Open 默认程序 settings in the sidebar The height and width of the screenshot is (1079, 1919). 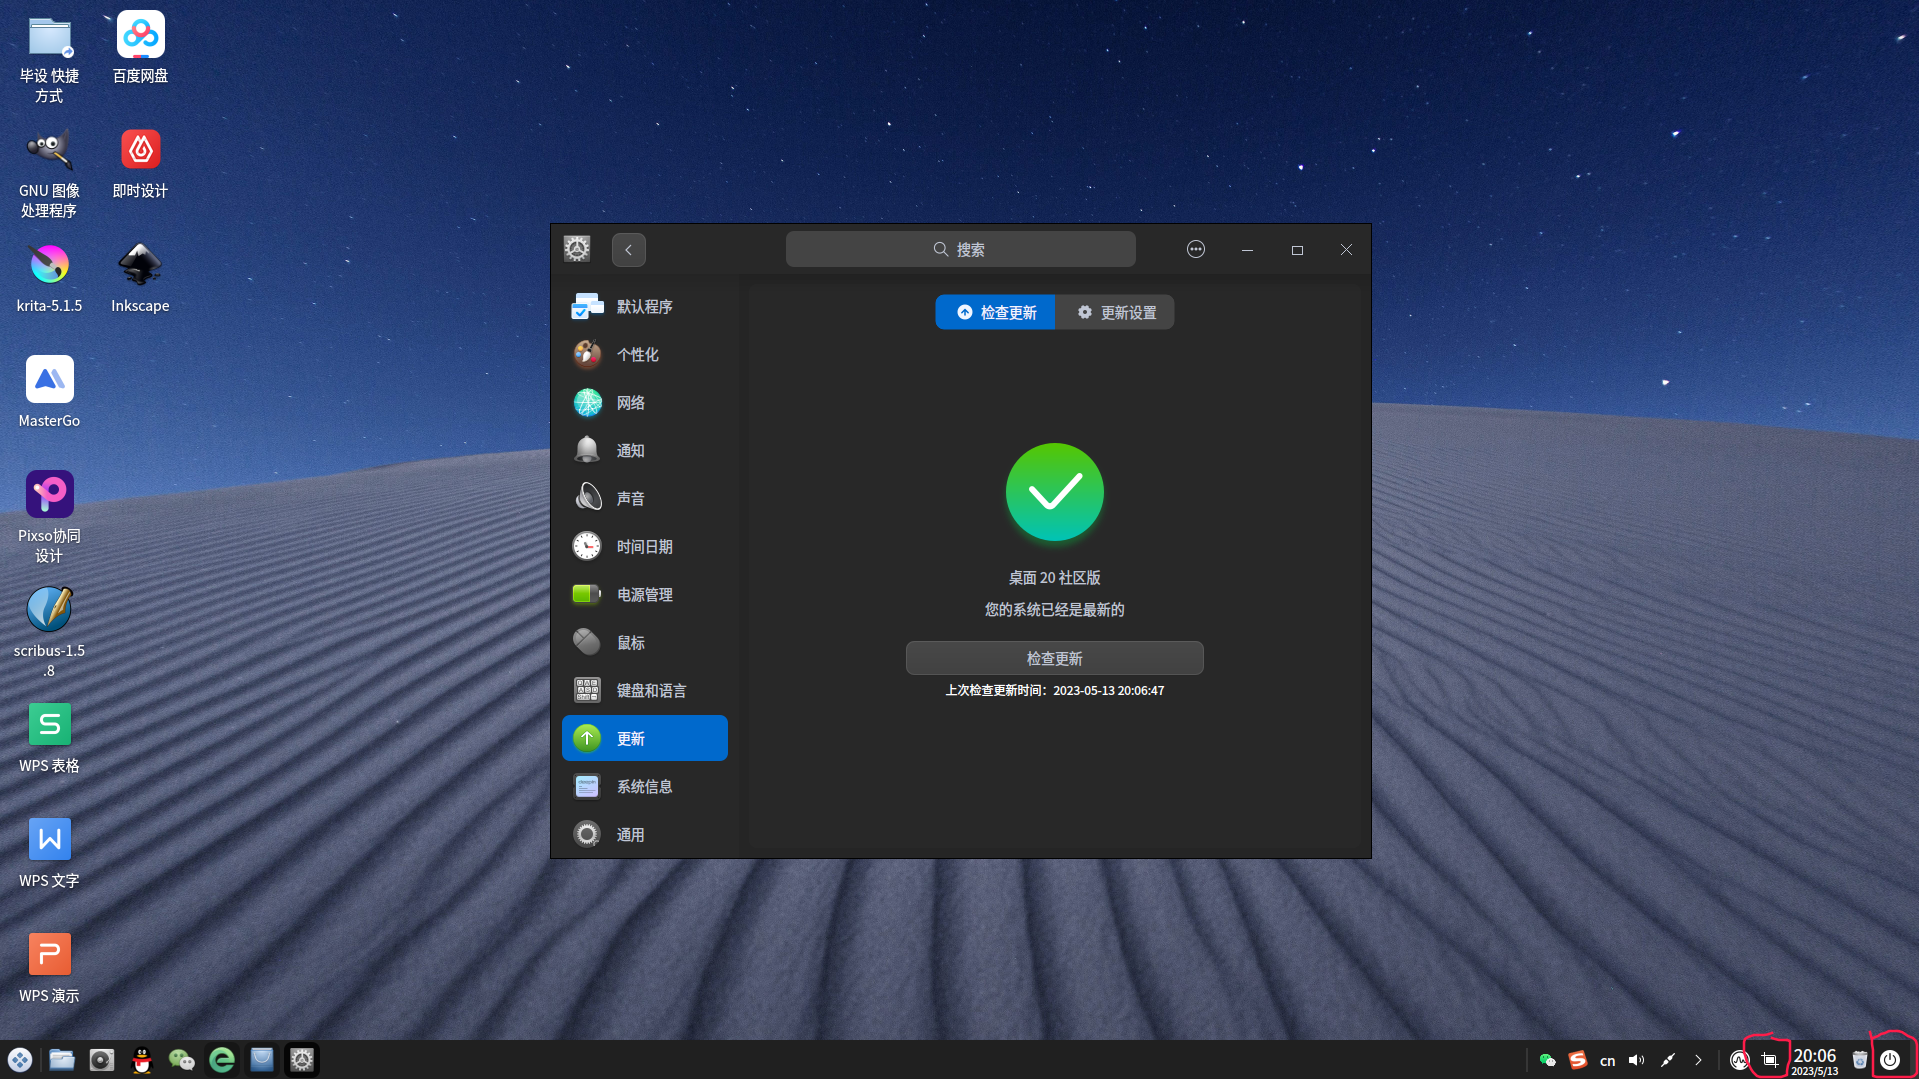tap(645, 306)
